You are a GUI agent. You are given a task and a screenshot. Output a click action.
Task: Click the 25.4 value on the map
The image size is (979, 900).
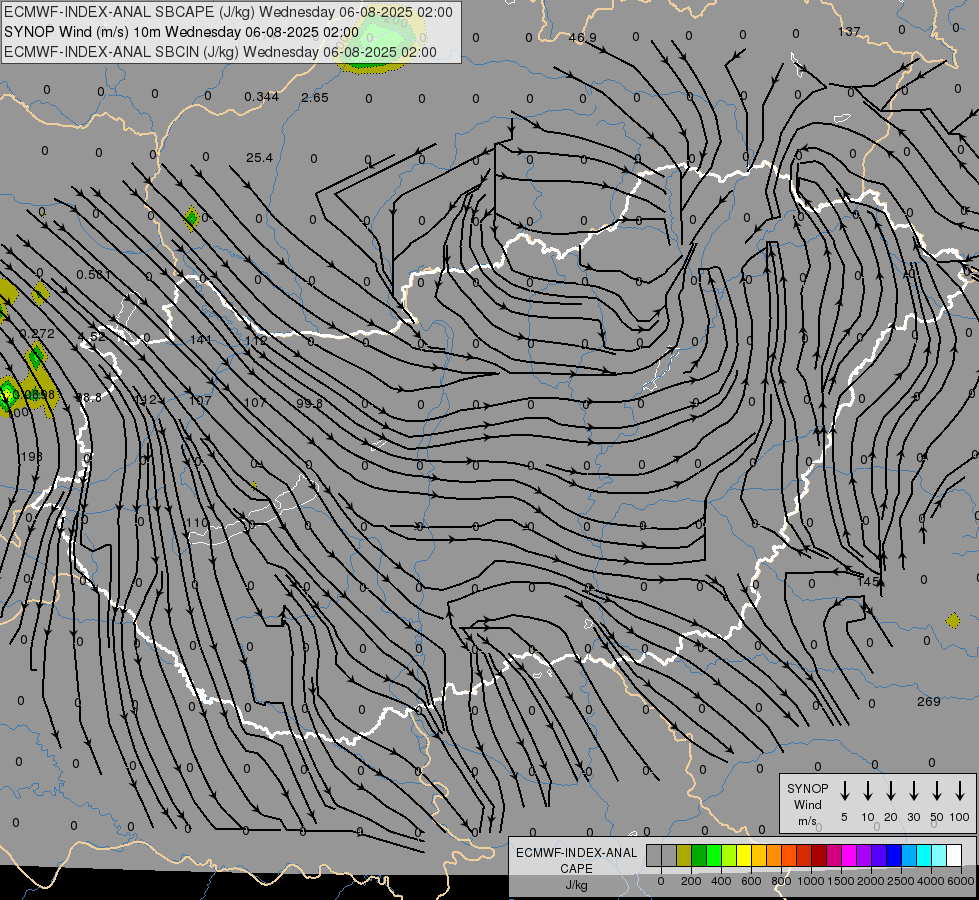[x=259, y=158]
